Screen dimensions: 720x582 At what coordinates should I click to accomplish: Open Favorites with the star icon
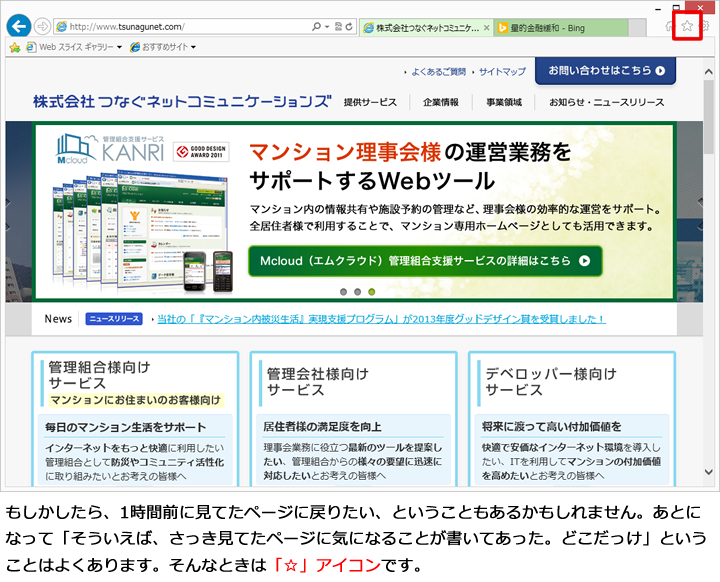tap(687, 26)
